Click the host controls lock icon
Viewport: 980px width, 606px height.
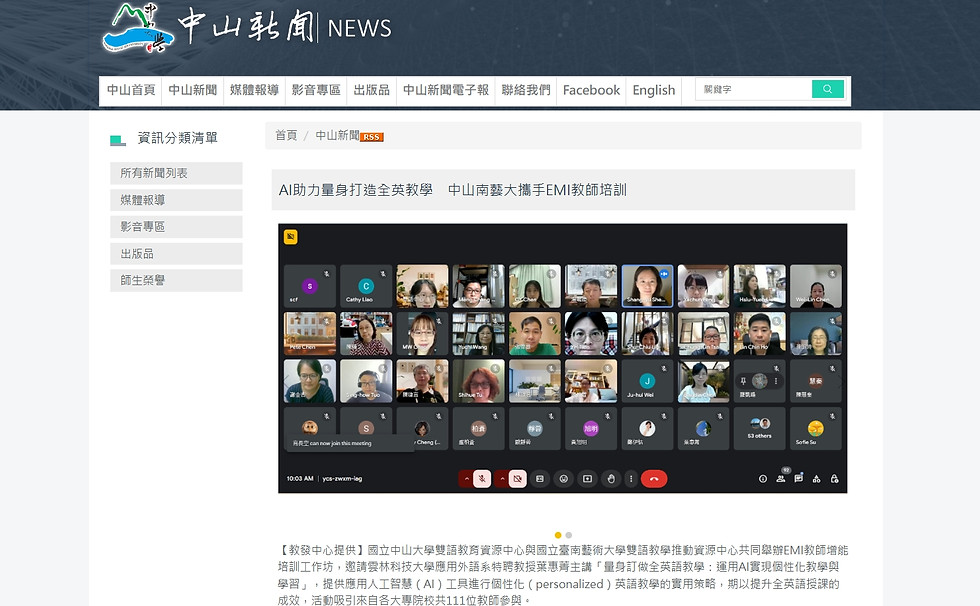tap(834, 479)
